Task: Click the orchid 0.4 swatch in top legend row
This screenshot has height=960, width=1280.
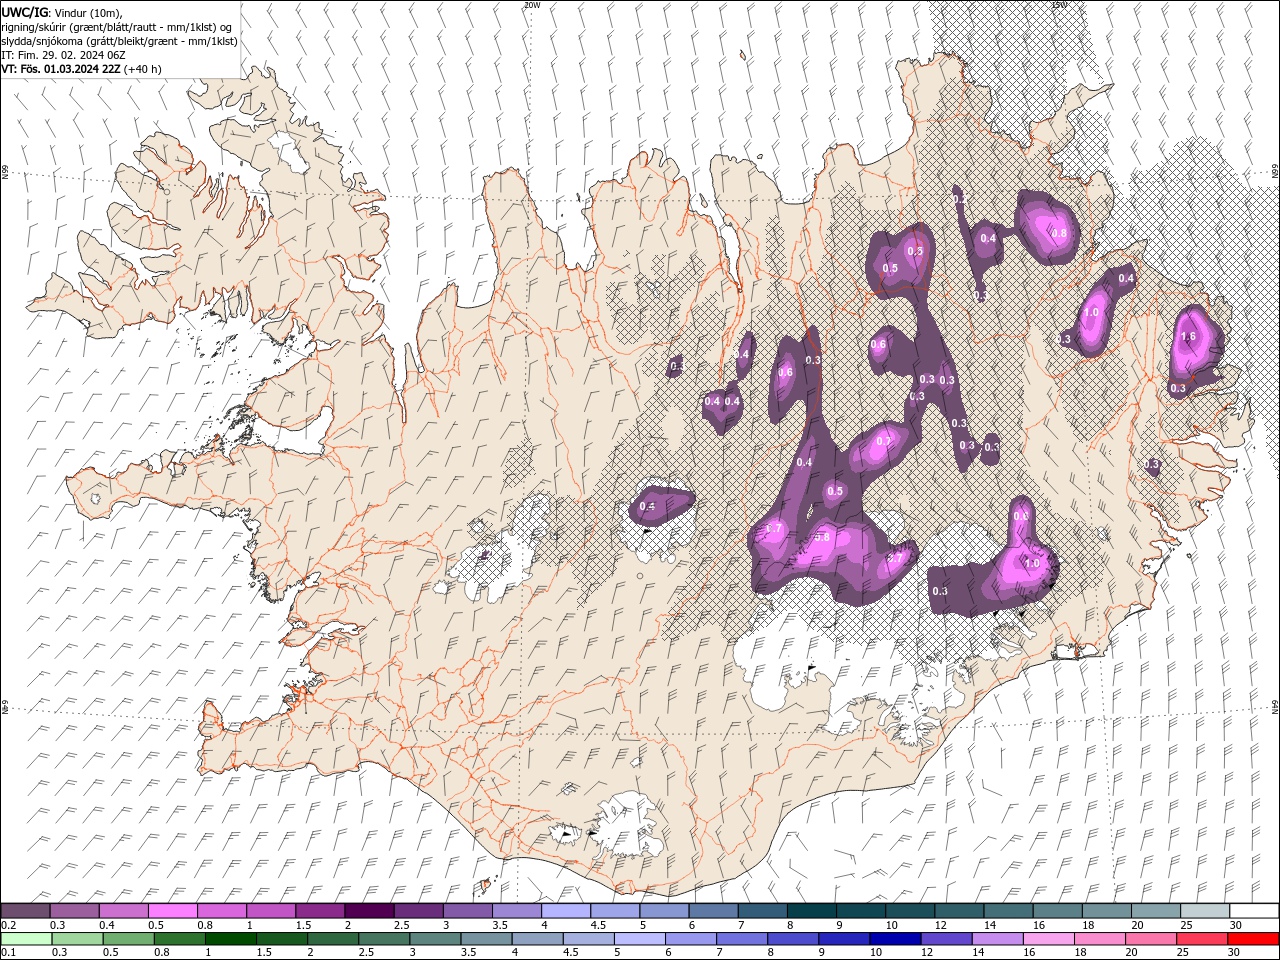Action: (124, 911)
